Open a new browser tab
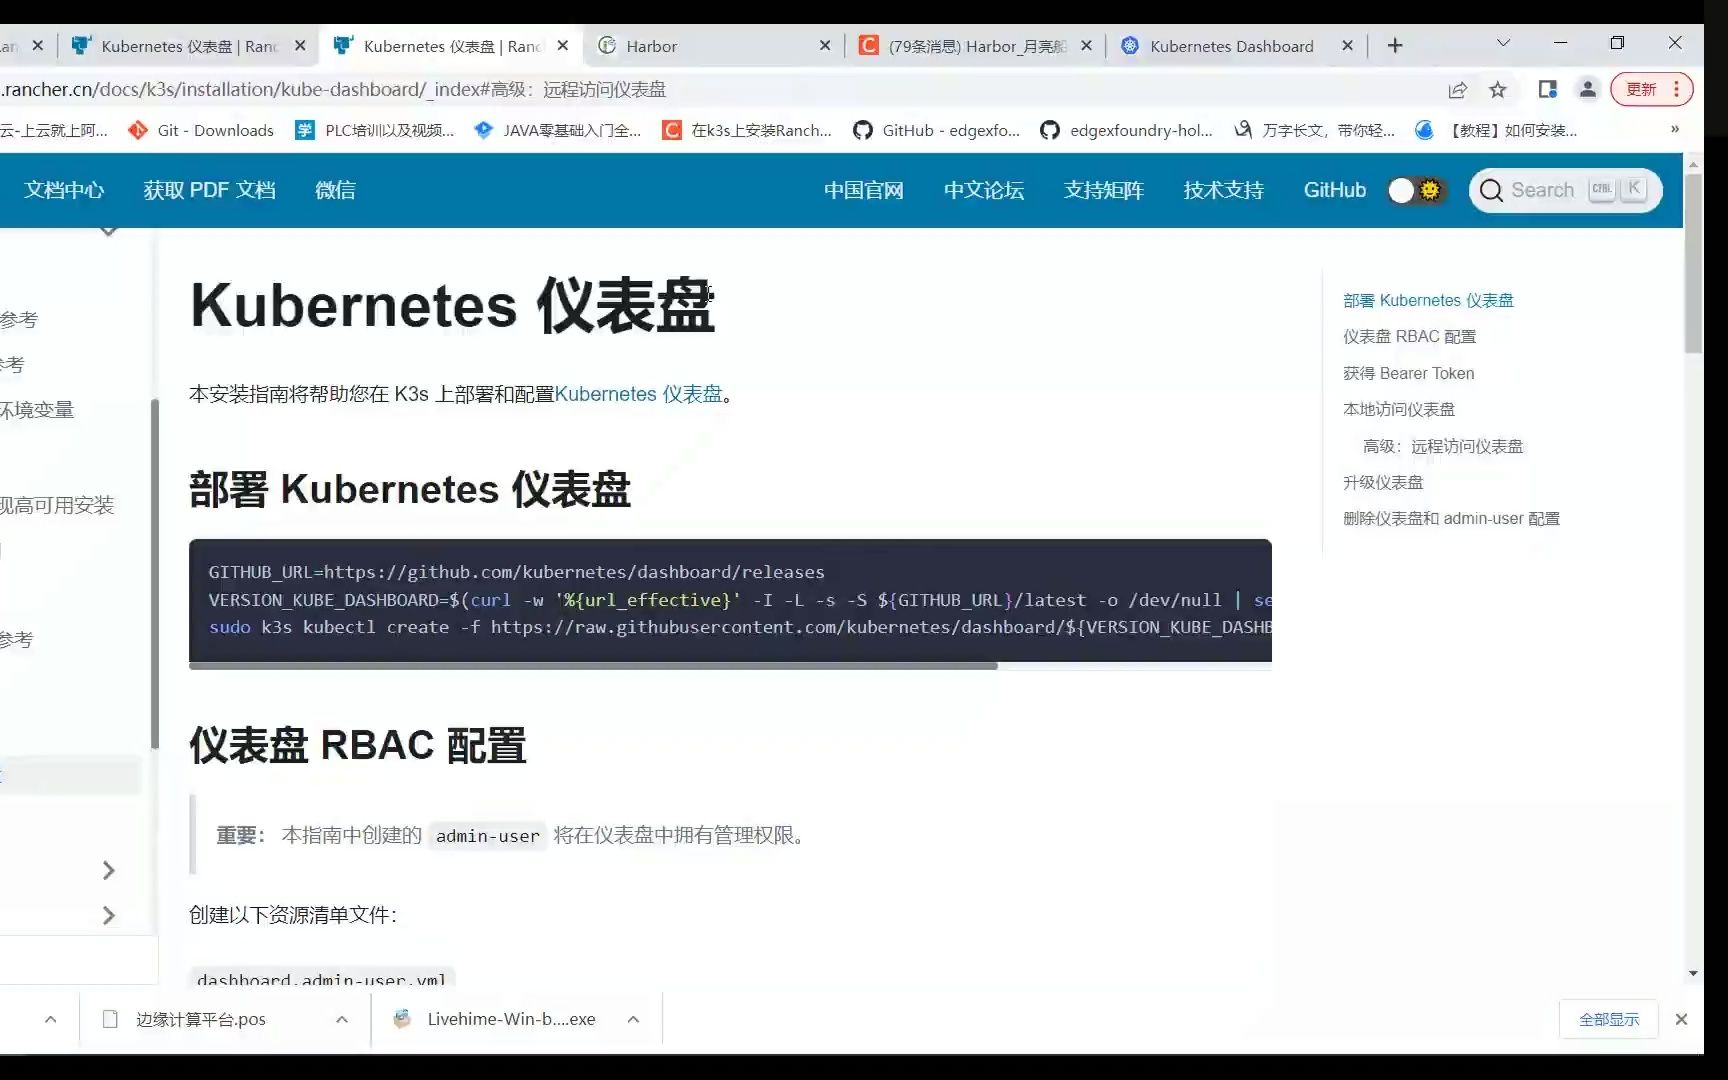Viewport: 1728px width, 1080px height. tap(1395, 45)
